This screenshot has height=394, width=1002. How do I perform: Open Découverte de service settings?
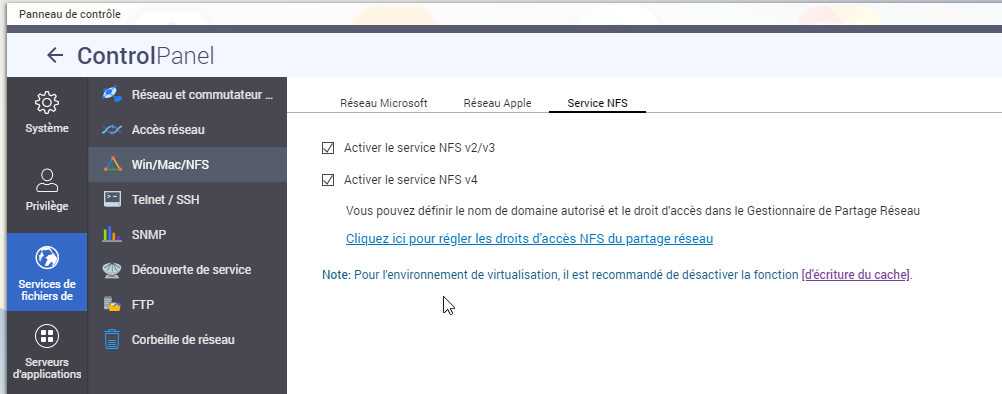pyautogui.click(x=187, y=269)
